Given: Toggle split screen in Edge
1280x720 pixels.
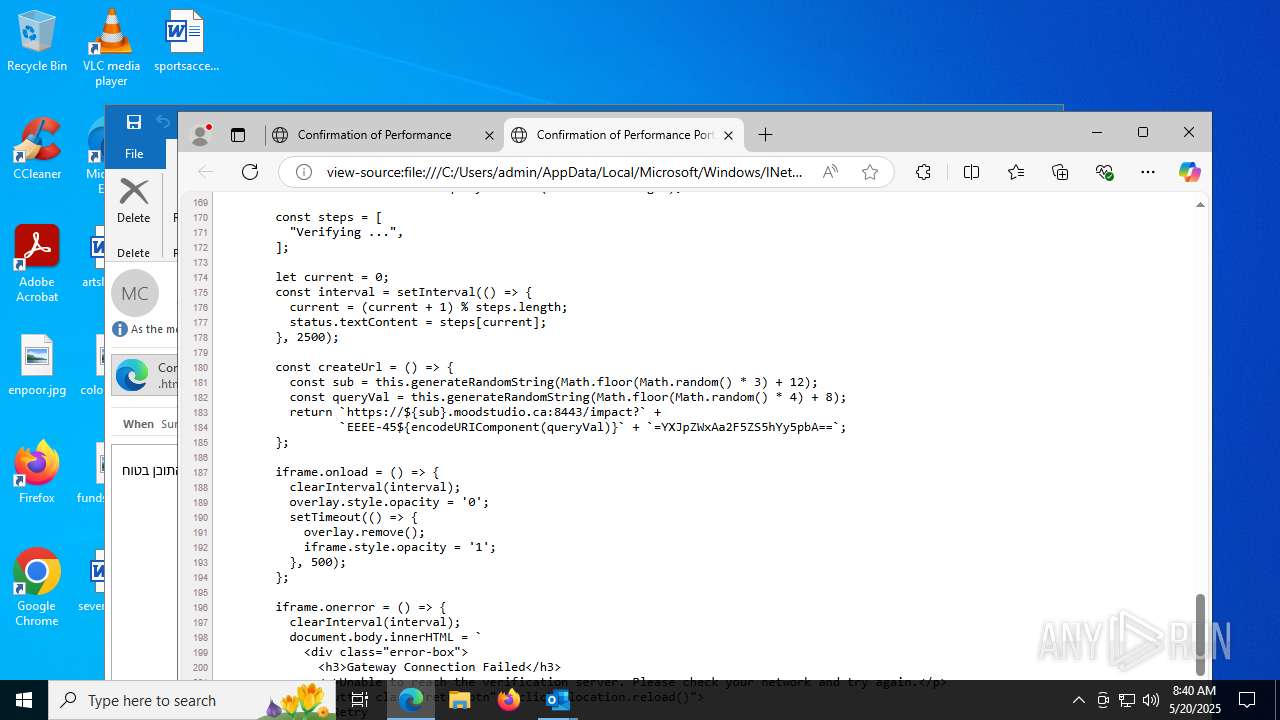Looking at the screenshot, I should coord(971,172).
